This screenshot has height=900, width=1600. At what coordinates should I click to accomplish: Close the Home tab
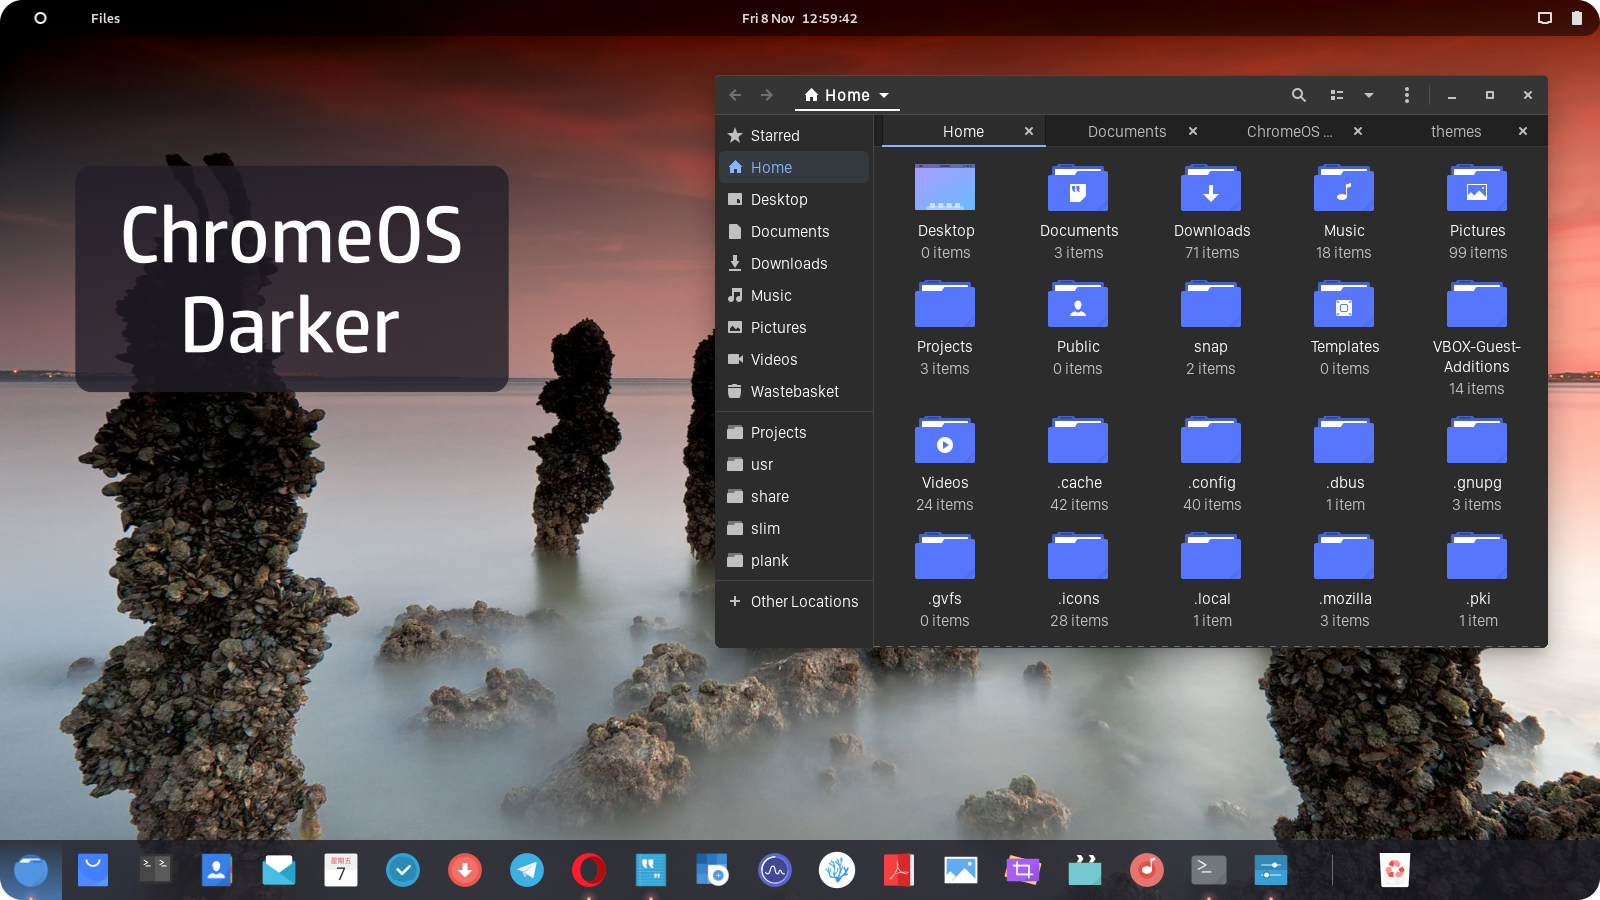point(1029,132)
